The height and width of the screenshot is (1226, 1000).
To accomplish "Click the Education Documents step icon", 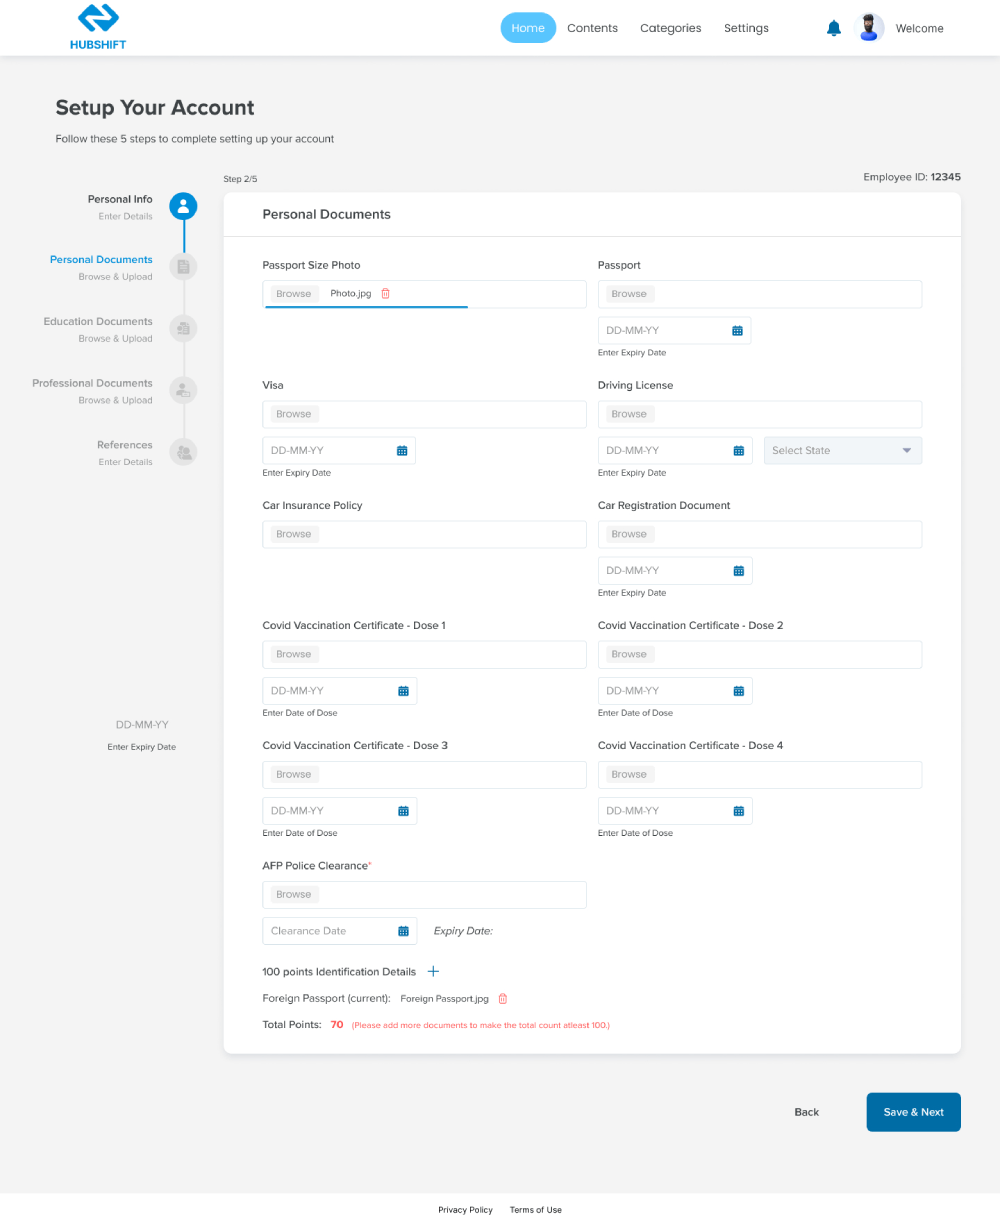I will click(x=183, y=328).
